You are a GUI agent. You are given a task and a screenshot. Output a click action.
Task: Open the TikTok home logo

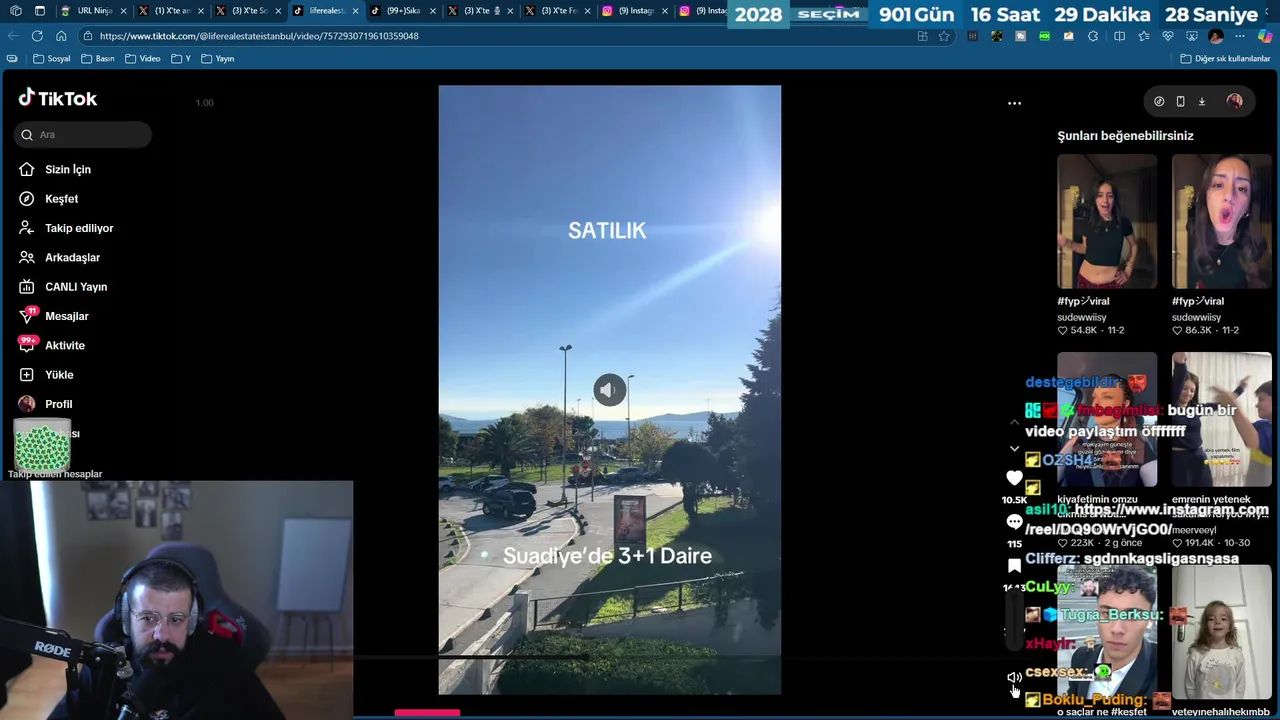click(x=58, y=98)
